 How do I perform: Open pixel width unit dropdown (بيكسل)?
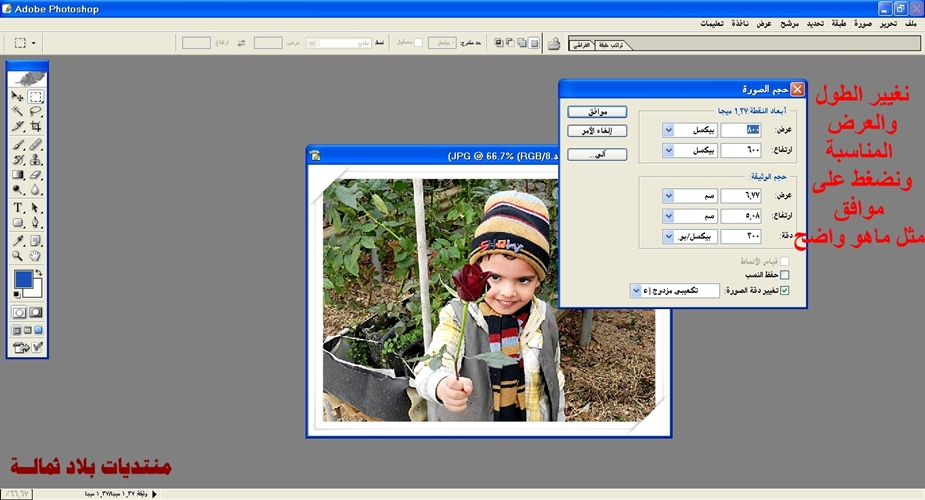668,130
